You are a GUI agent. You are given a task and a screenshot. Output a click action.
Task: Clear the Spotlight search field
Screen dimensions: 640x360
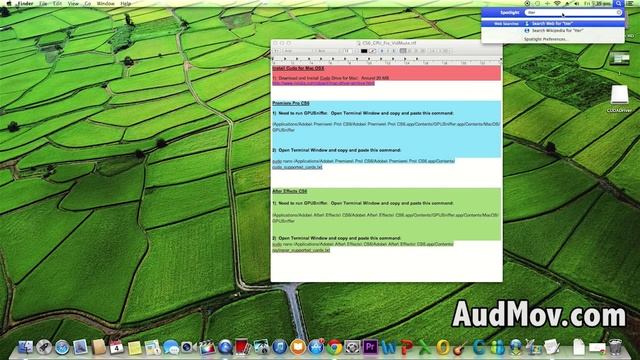(x=619, y=13)
